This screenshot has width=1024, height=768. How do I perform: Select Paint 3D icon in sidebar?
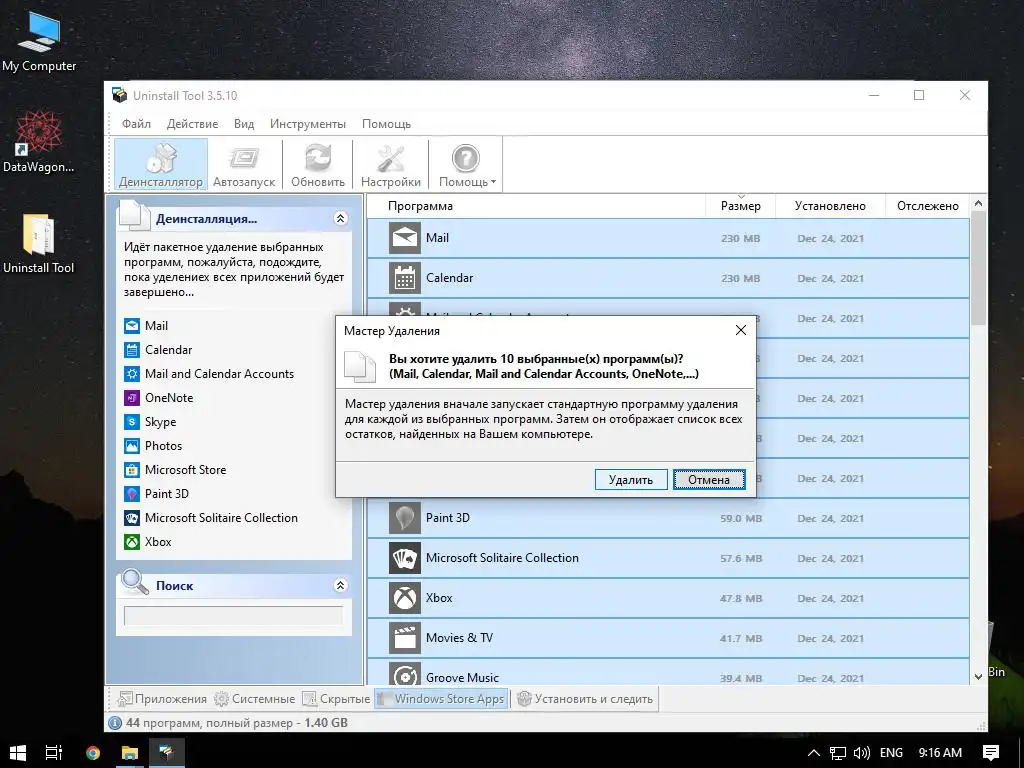[132, 494]
